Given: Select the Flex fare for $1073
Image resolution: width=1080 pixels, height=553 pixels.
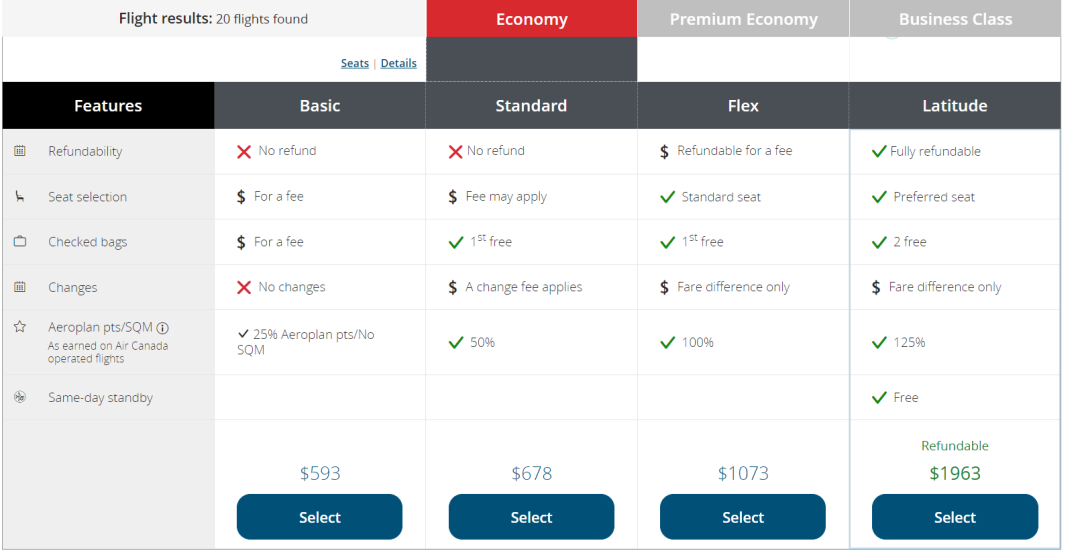Looking at the screenshot, I should coord(742,517).
